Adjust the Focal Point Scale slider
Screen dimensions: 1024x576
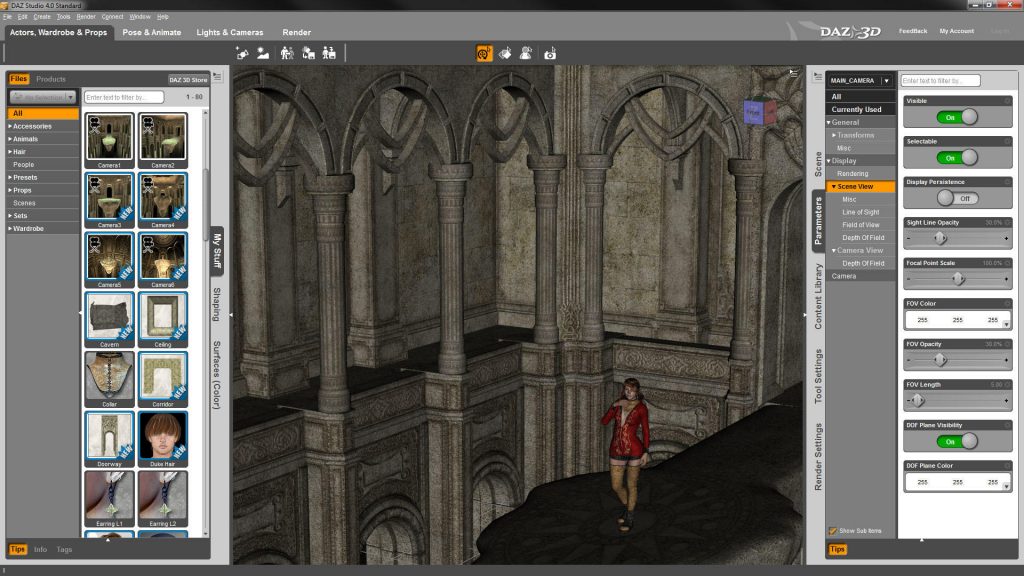[957, 279]
